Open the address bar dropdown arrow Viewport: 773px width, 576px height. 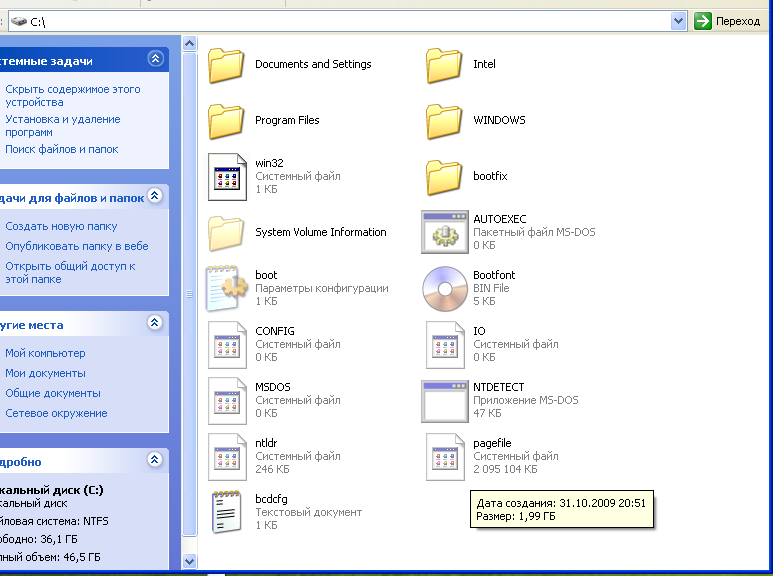679,20
